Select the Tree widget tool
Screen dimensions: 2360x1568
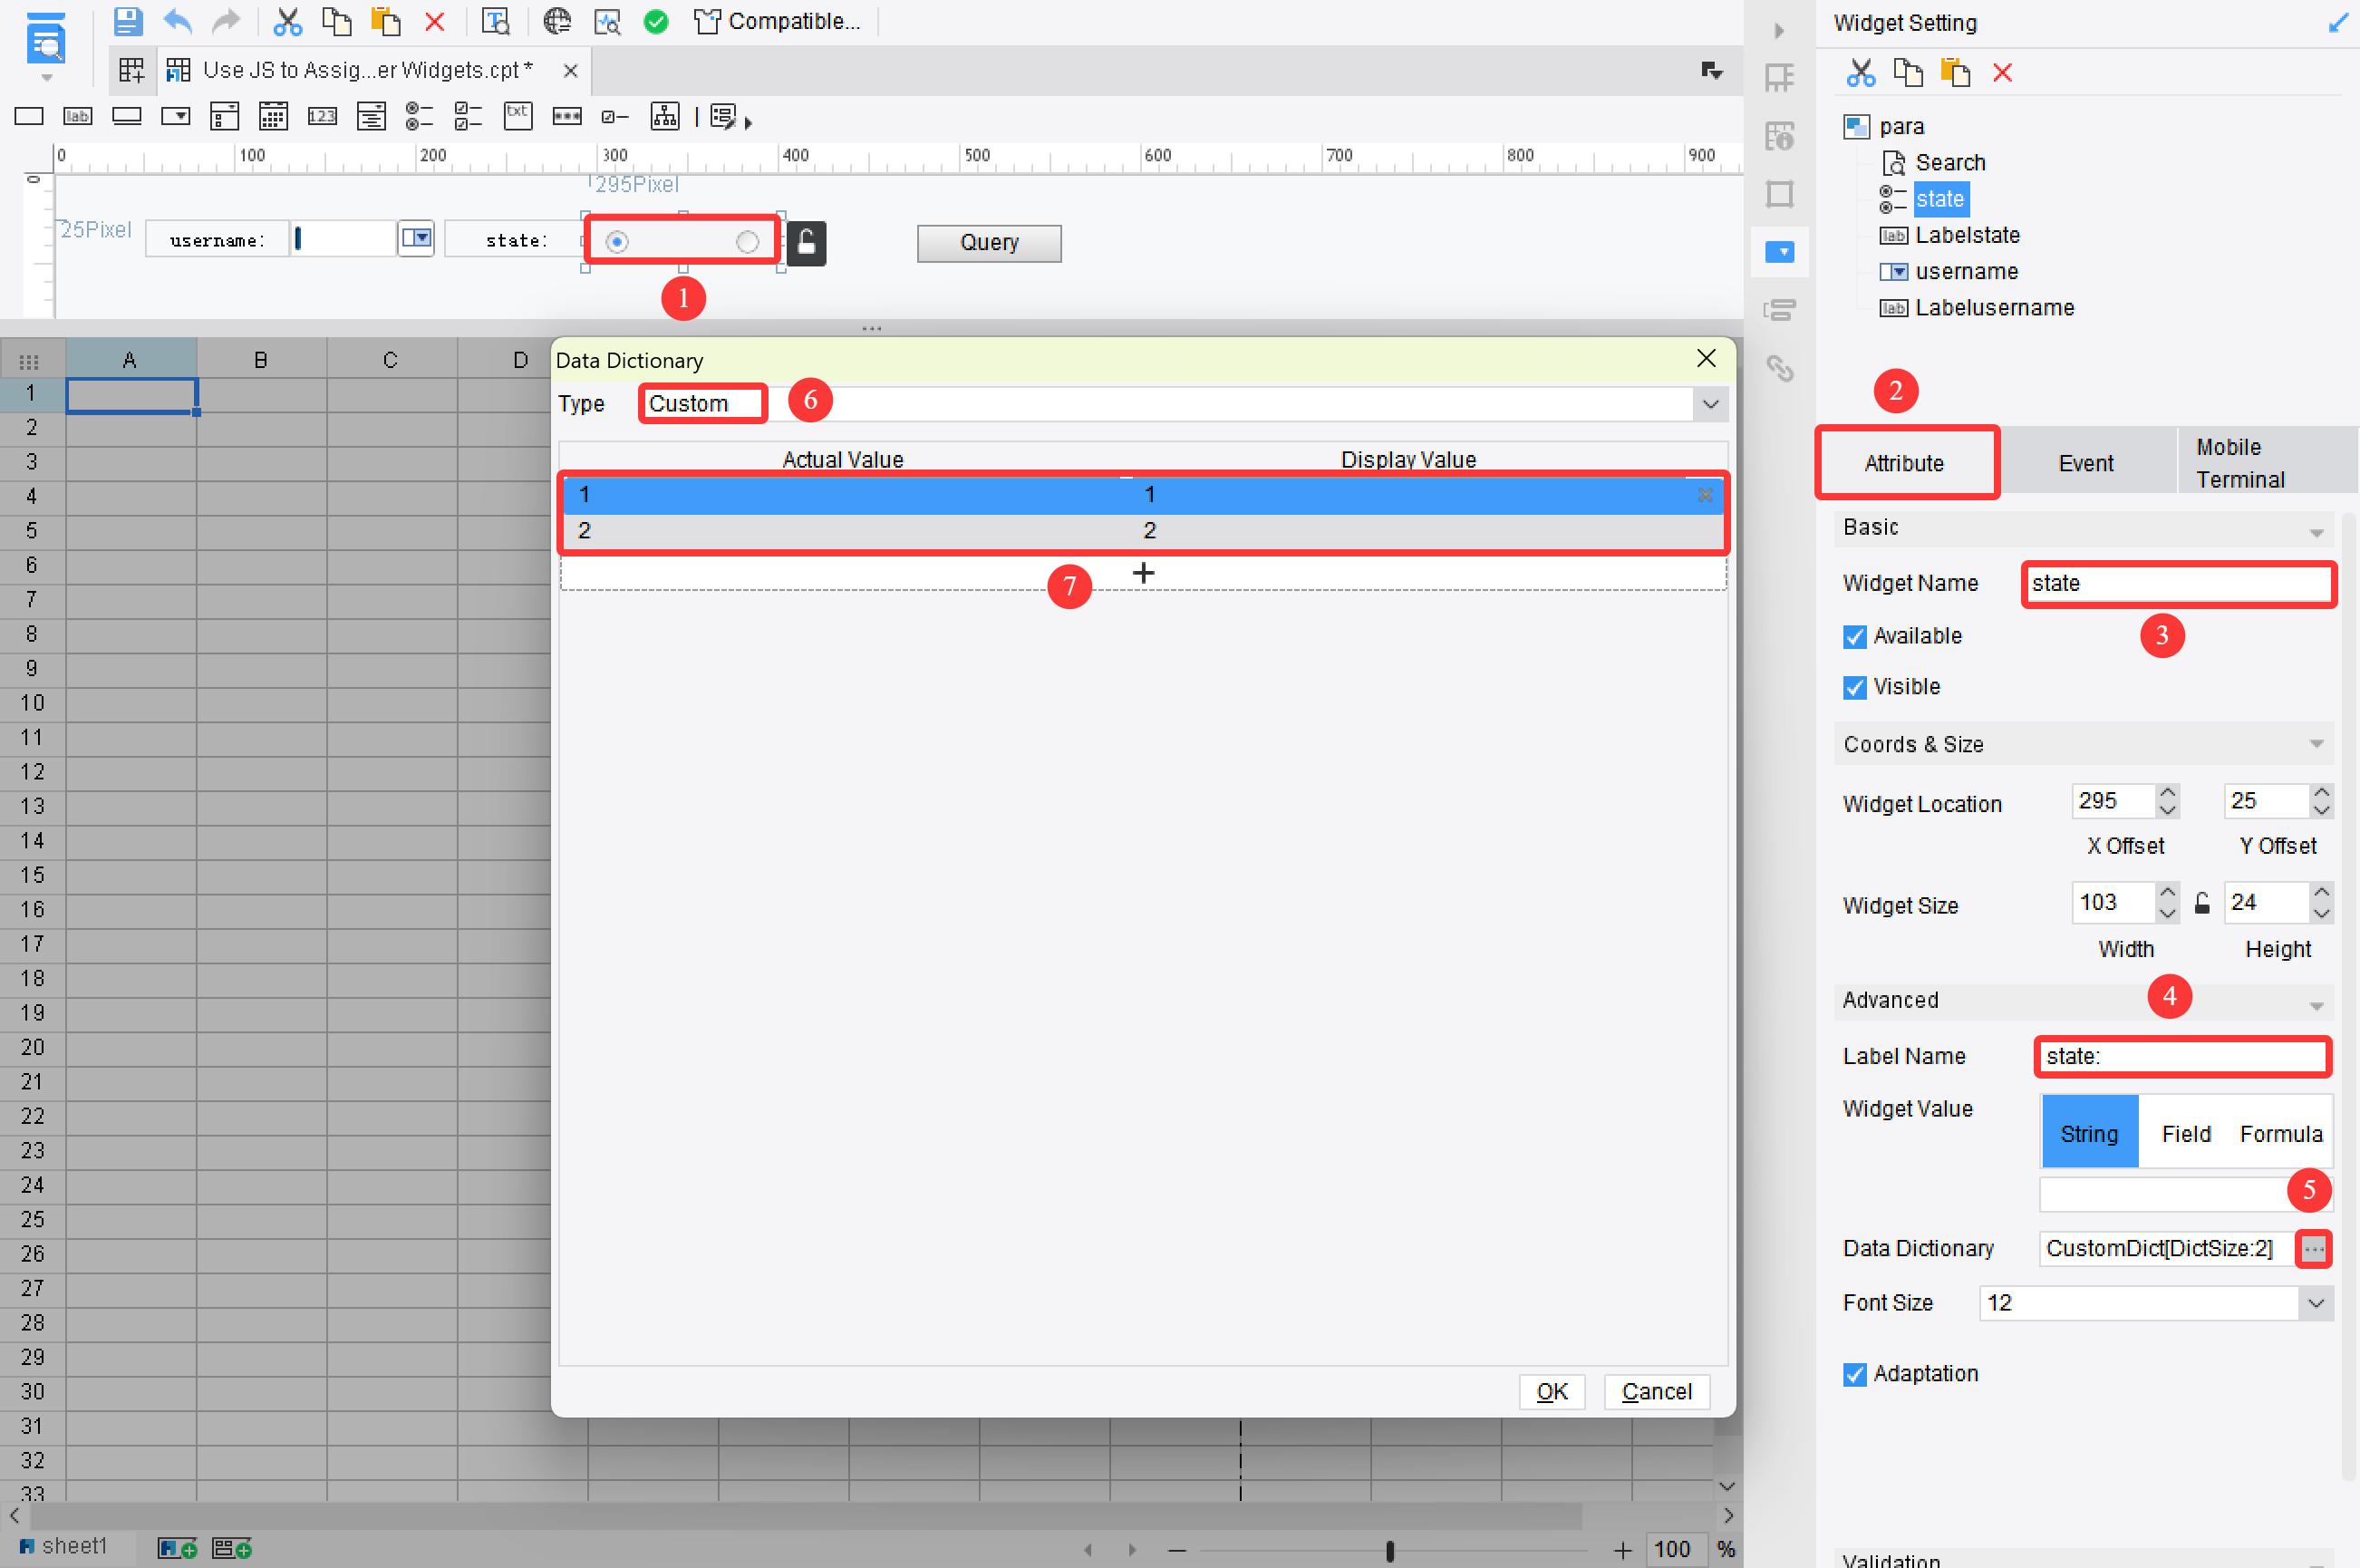point(664,116)
